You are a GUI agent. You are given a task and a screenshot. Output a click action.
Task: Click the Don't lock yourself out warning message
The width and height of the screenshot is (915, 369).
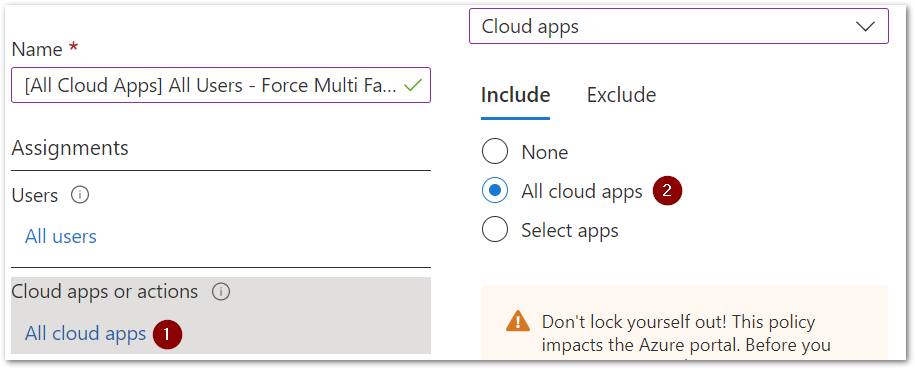[686, 333]
